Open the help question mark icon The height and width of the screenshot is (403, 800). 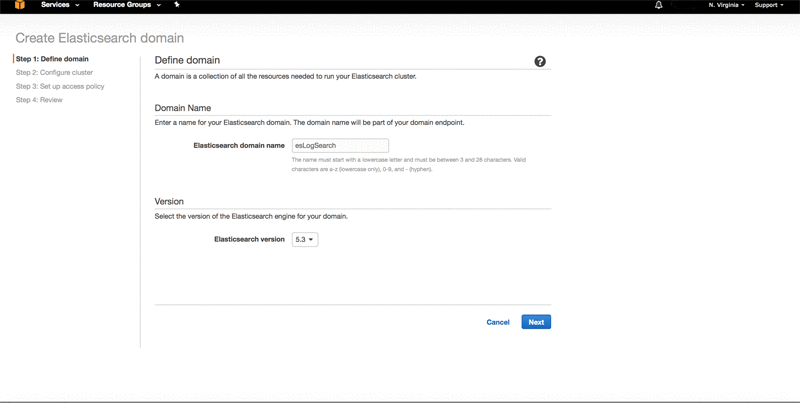click(540, 61)
